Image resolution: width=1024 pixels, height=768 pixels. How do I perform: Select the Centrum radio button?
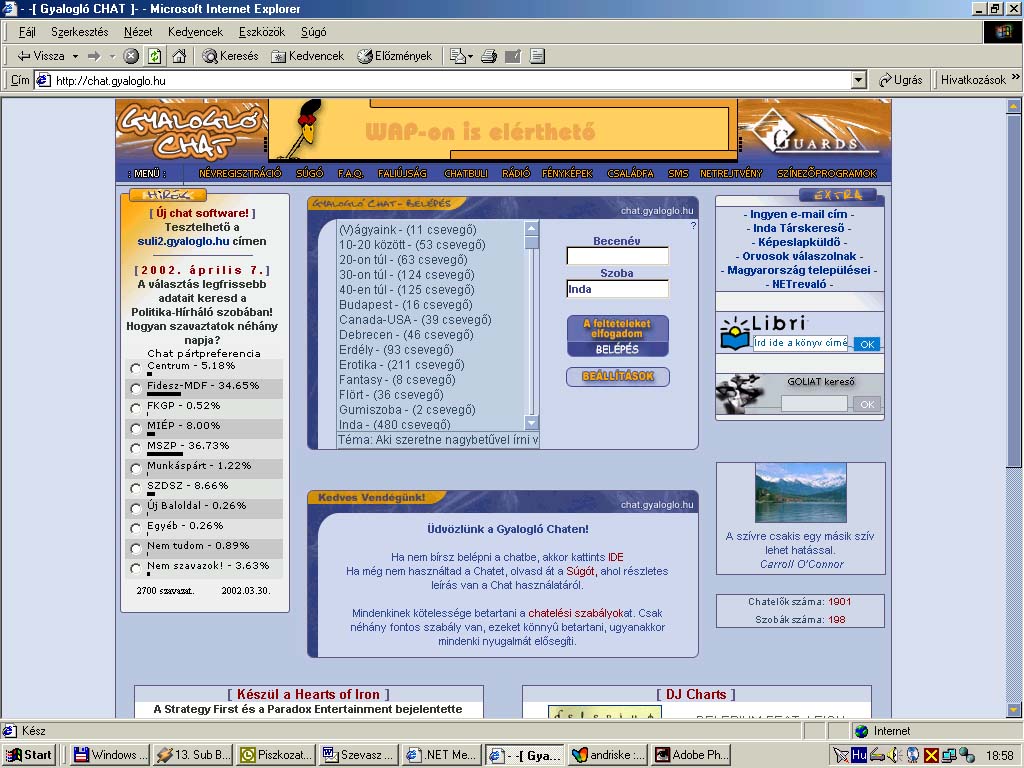136,368
